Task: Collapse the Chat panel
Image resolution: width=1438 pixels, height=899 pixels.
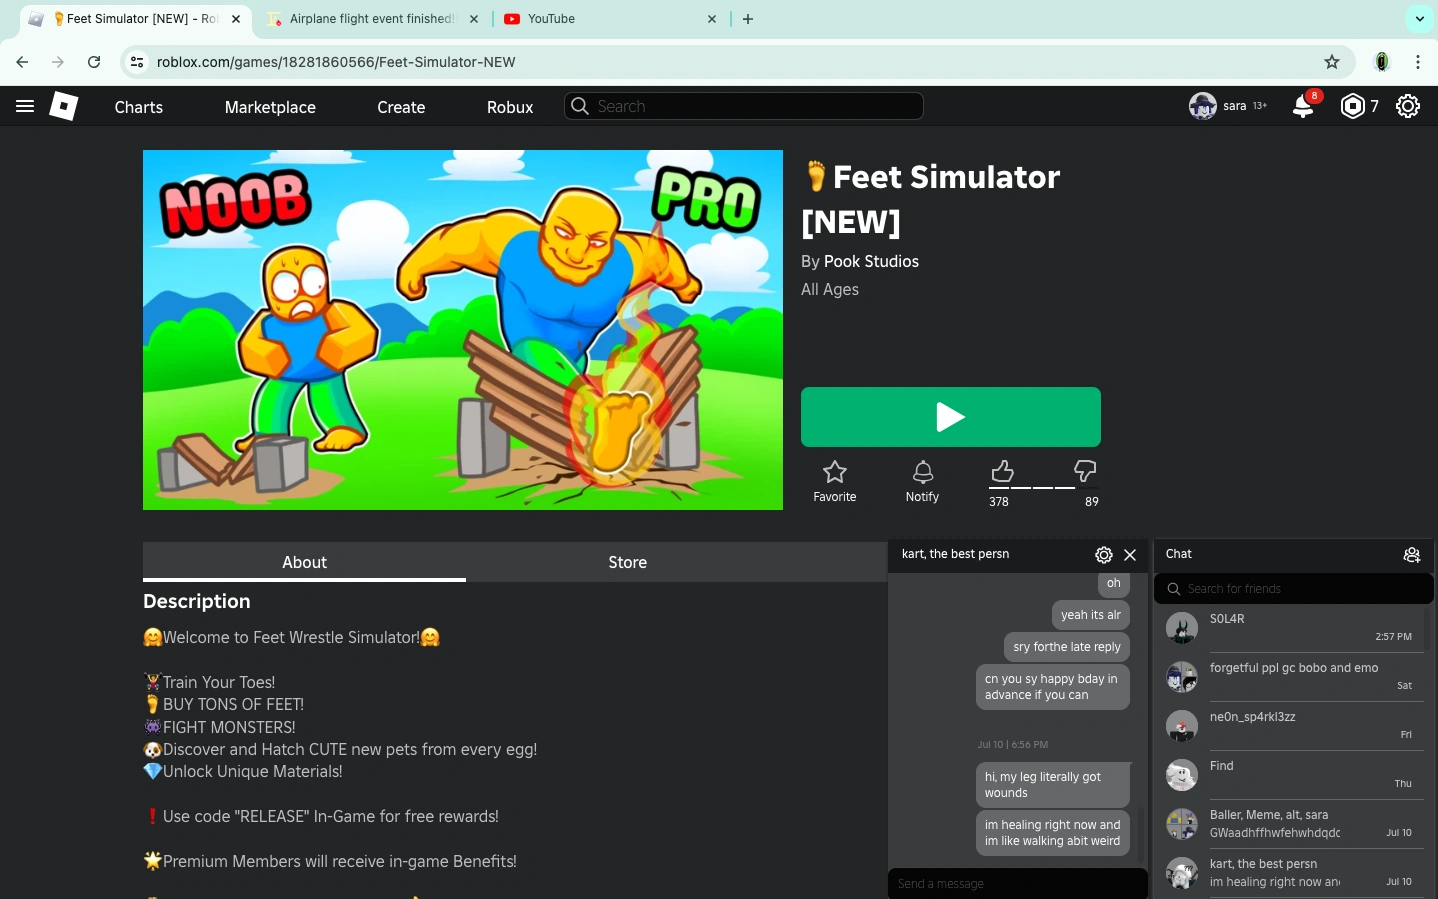Action: pos(1178,554)
